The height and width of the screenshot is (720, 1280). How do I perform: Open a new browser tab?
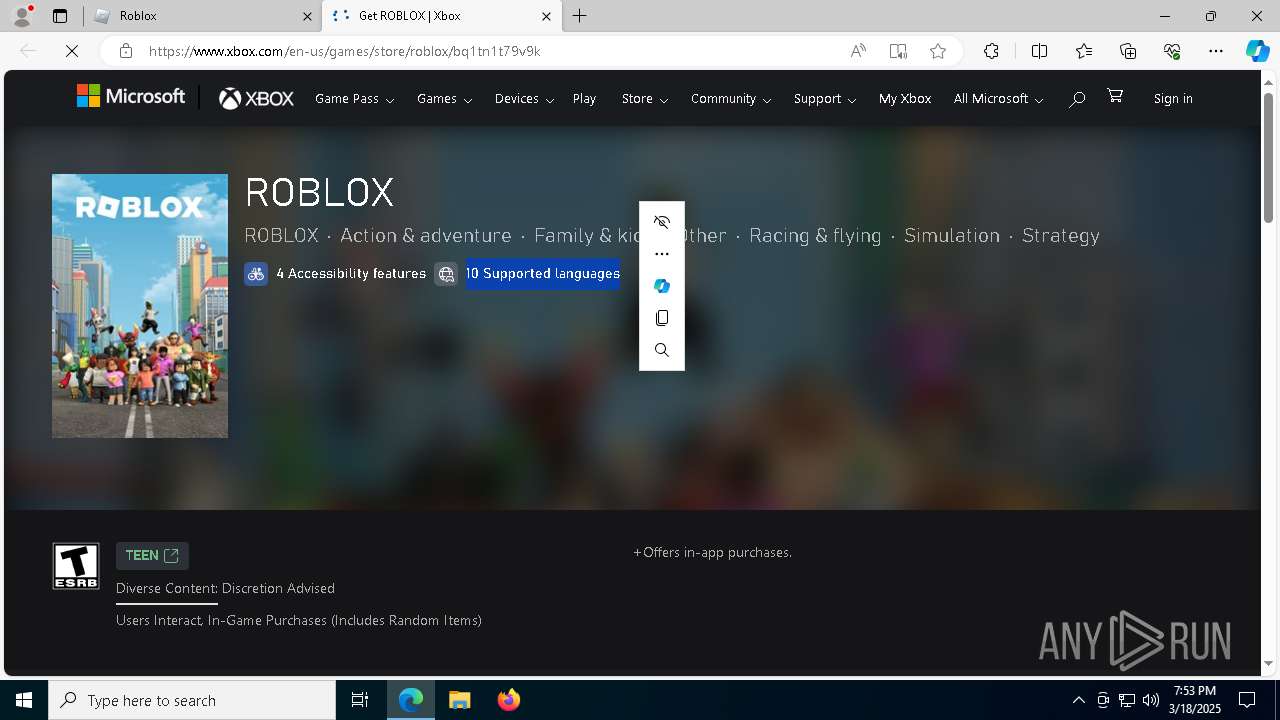coord(580,16)
